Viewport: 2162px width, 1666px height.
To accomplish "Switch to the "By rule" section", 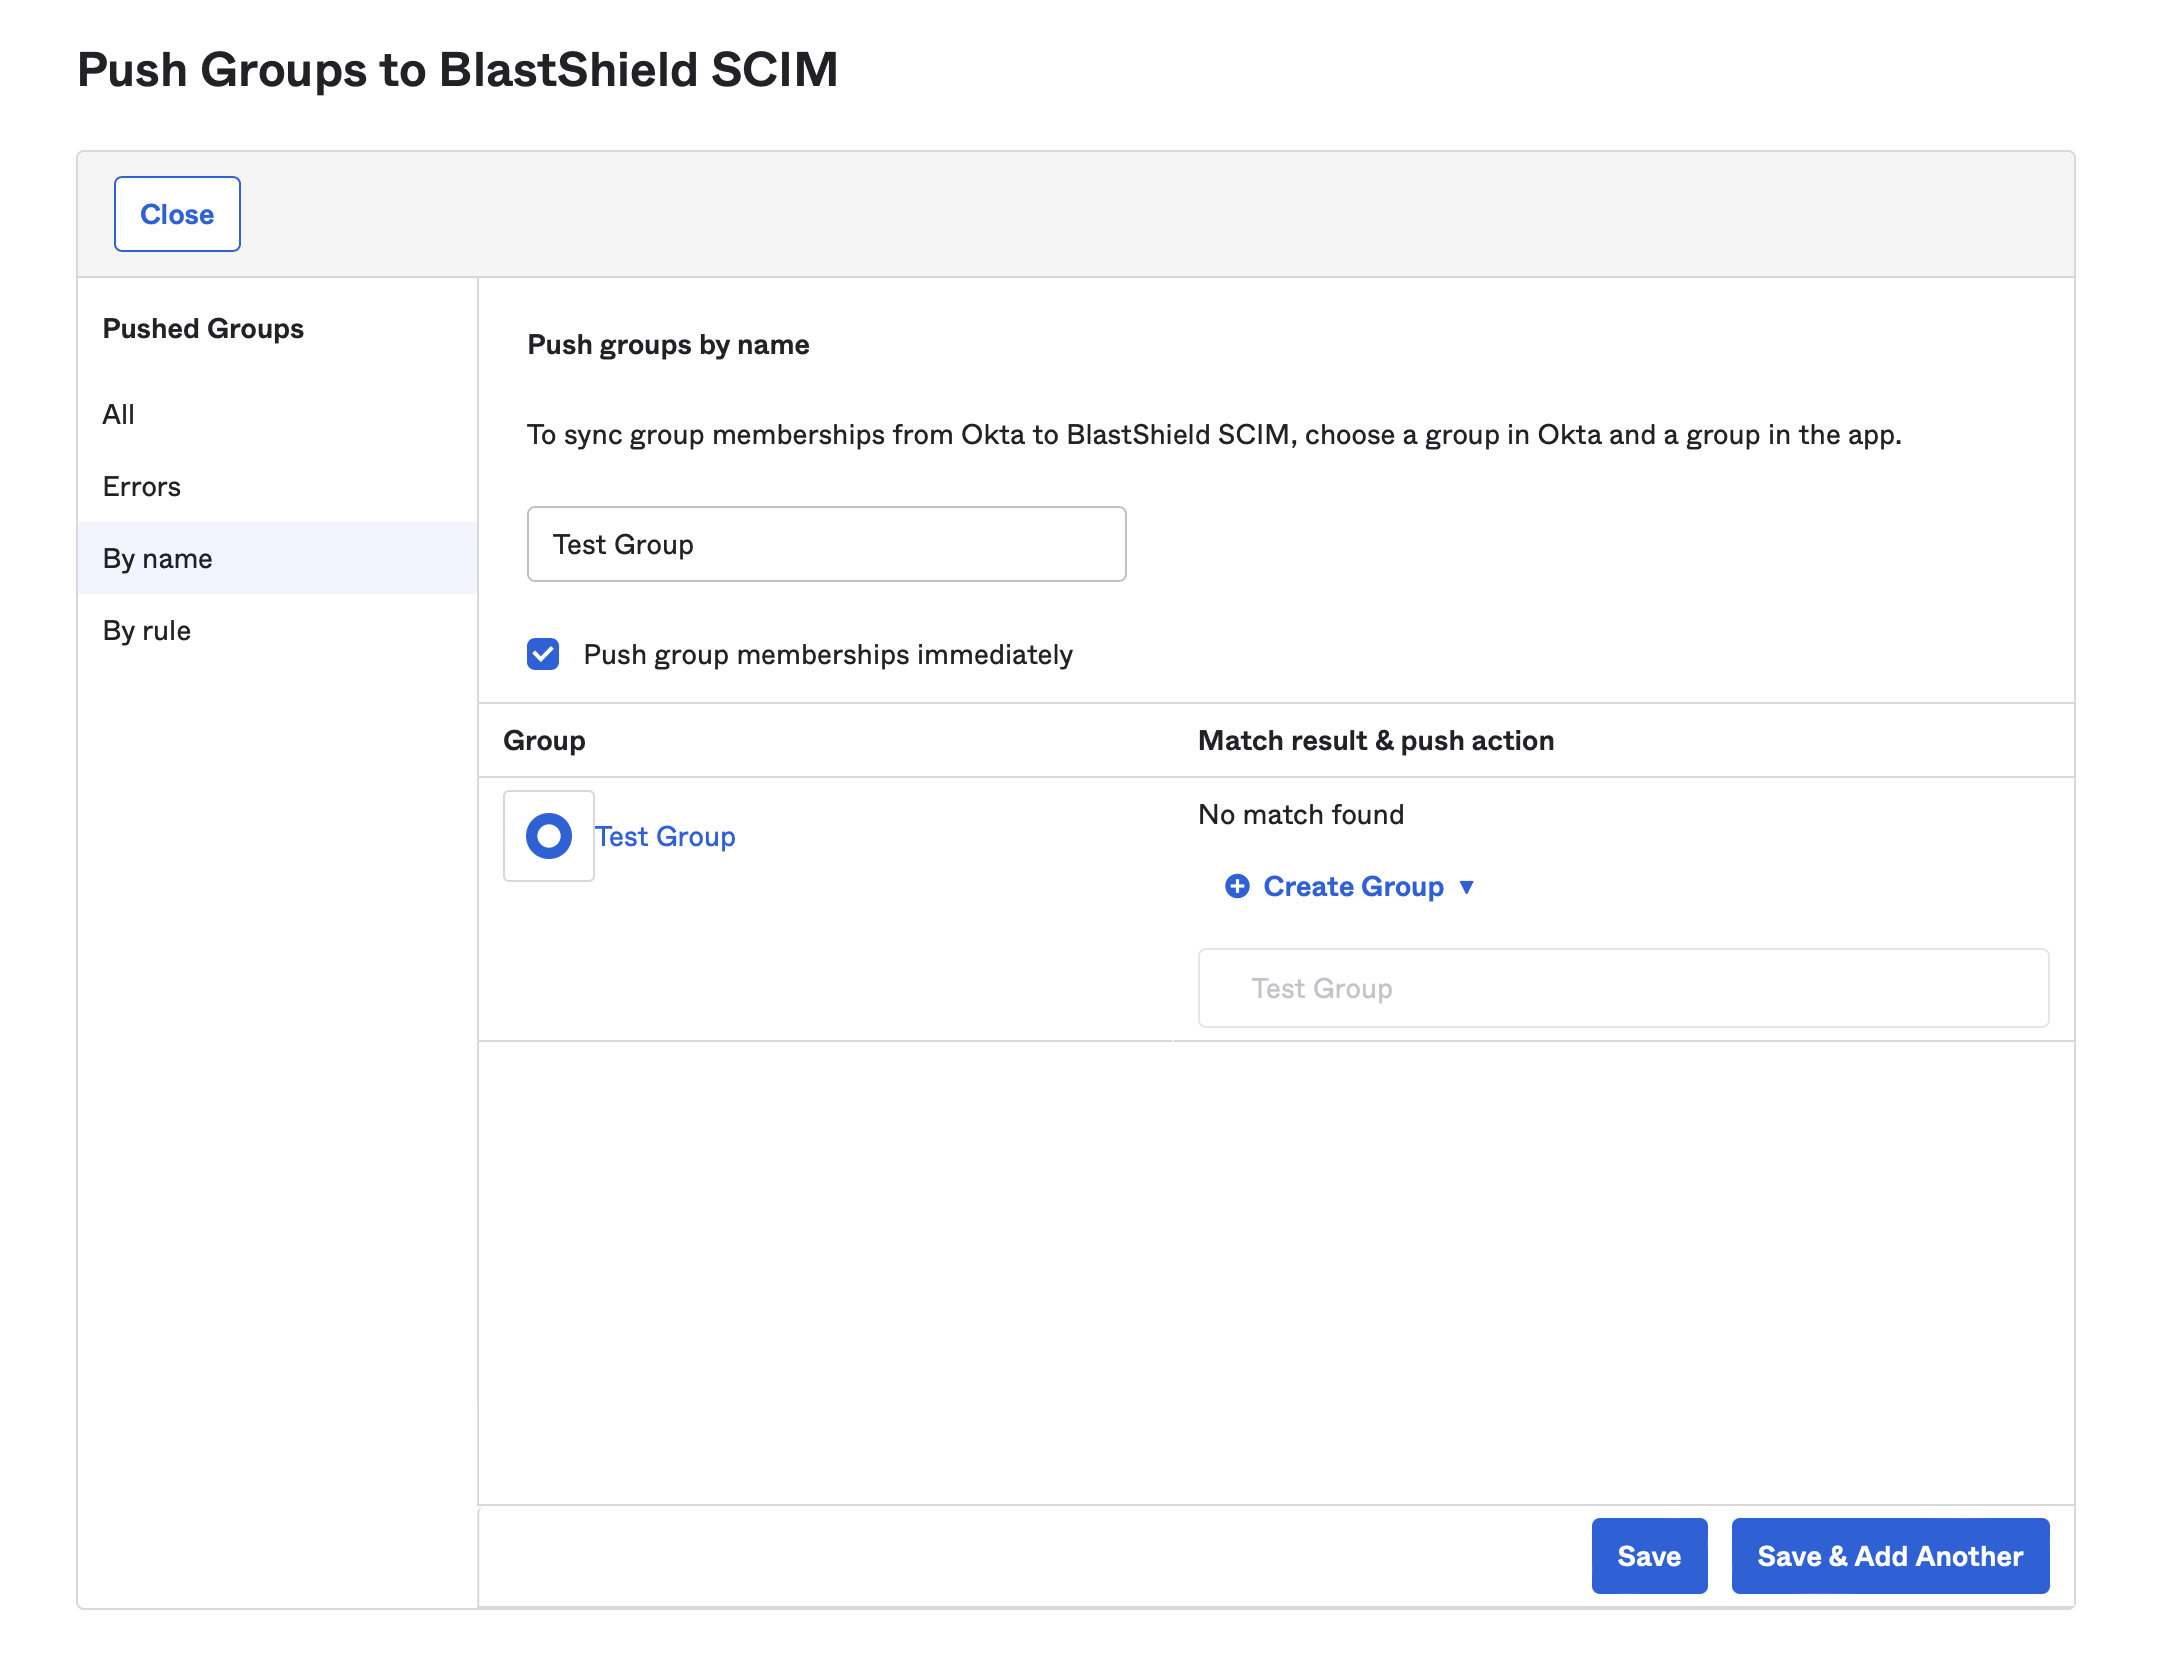I will pyautogui.click(x=147, y=630).
